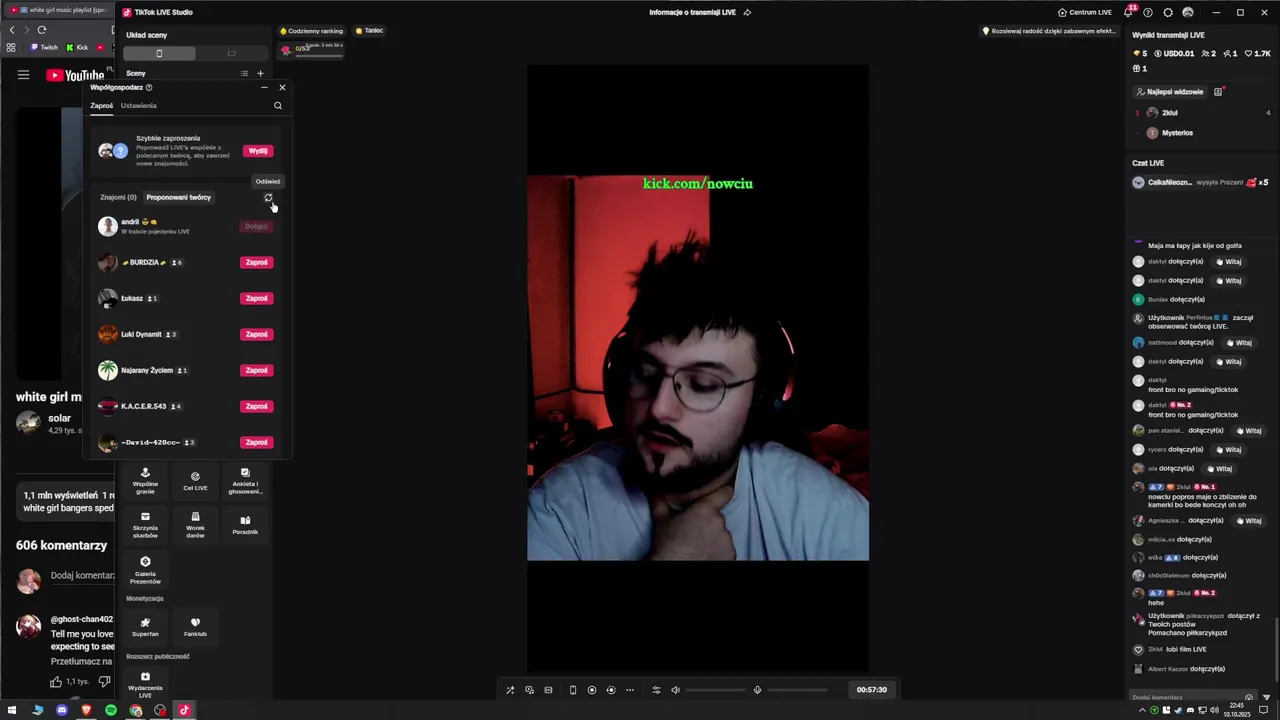Screen dimensions: 1280x720
Task: Select the Znajomi (0) tab
Action: click(x=118, y=197)
